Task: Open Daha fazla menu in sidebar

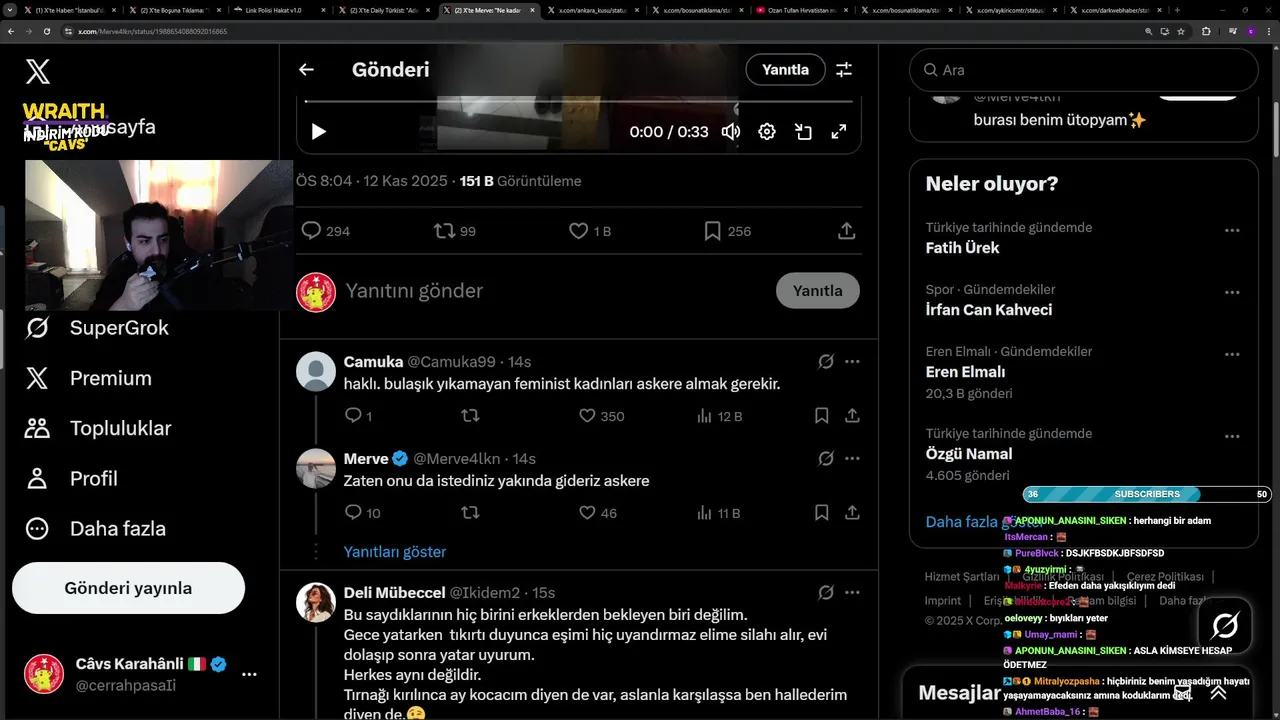Action: click(x=95, y=529)
